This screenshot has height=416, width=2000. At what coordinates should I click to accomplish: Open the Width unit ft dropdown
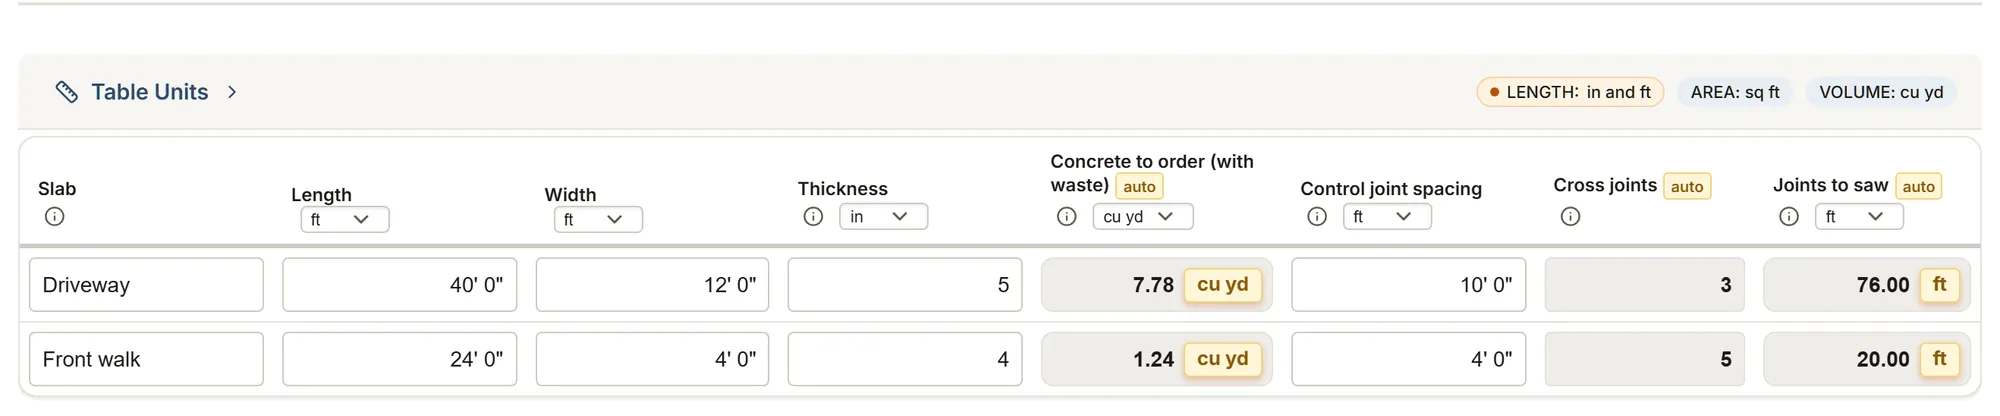tap(598, 220)
